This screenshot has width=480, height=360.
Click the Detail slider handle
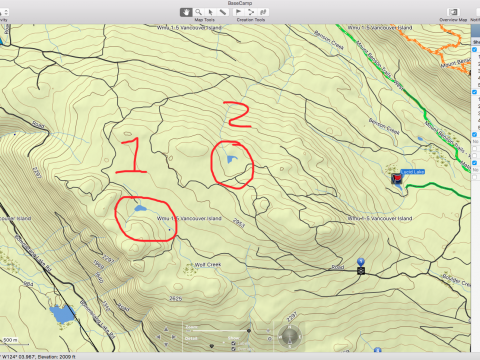tap(211, 346)
